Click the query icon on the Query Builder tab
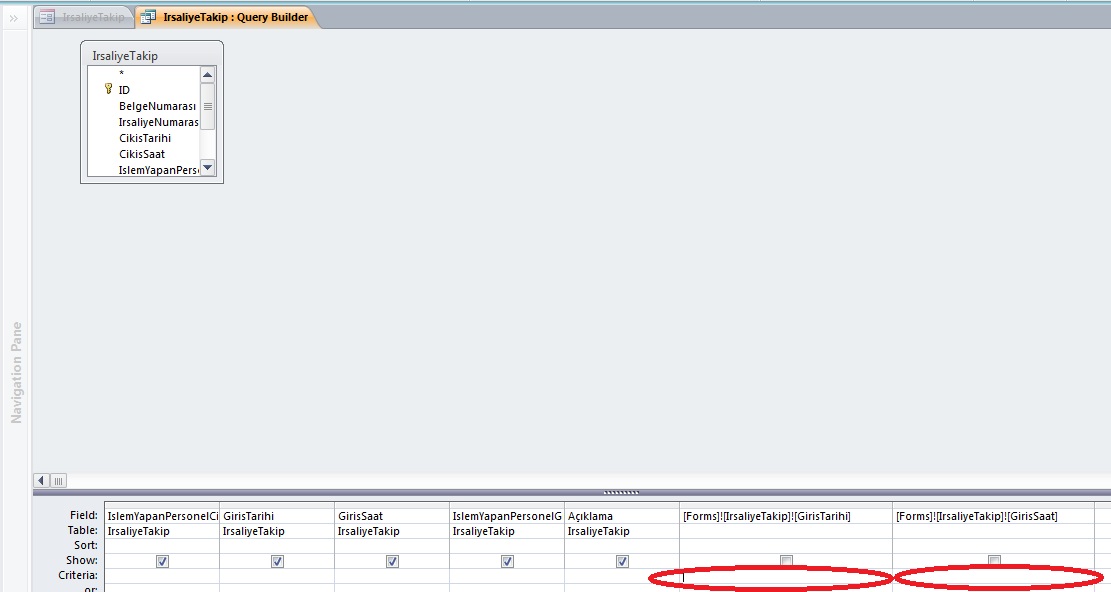The image size is (1111, 592). [x=148, y=17]
